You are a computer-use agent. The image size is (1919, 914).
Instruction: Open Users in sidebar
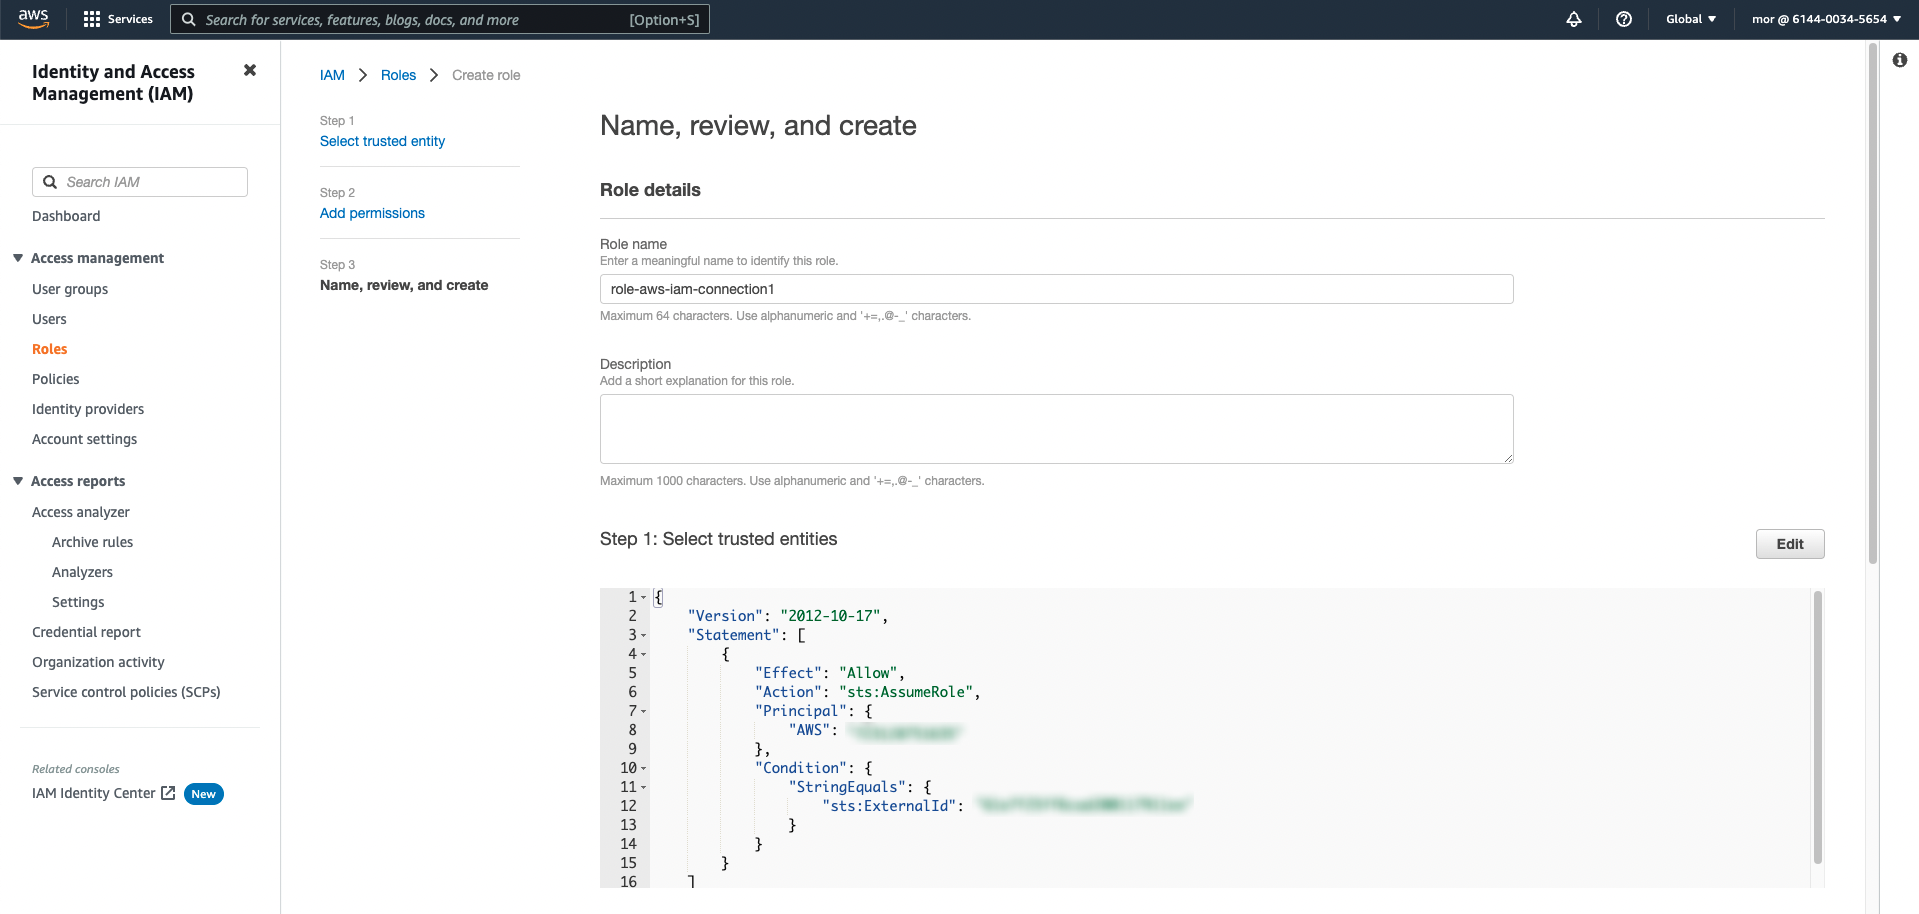[49, 319]
